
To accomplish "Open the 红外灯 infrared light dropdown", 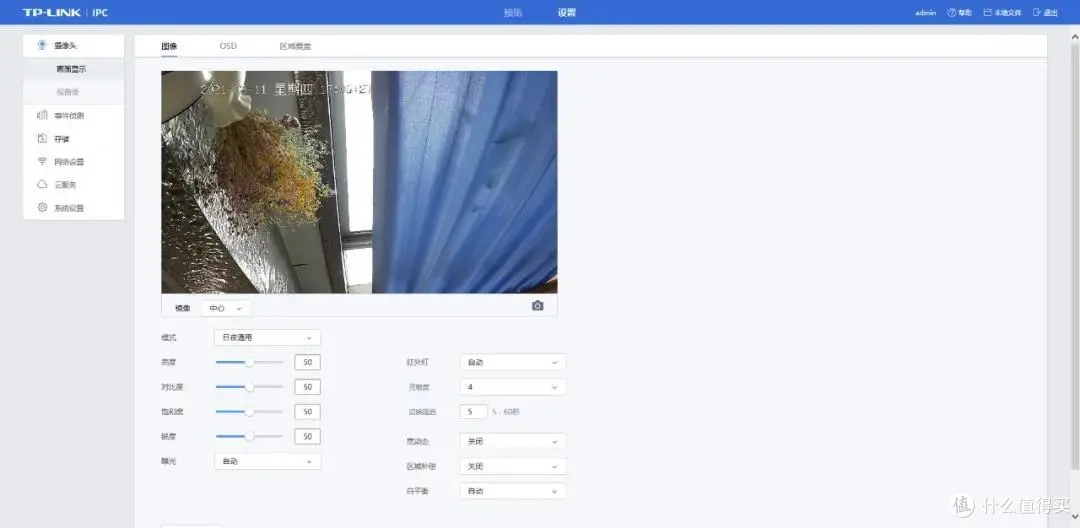I will tap(512, 362).
